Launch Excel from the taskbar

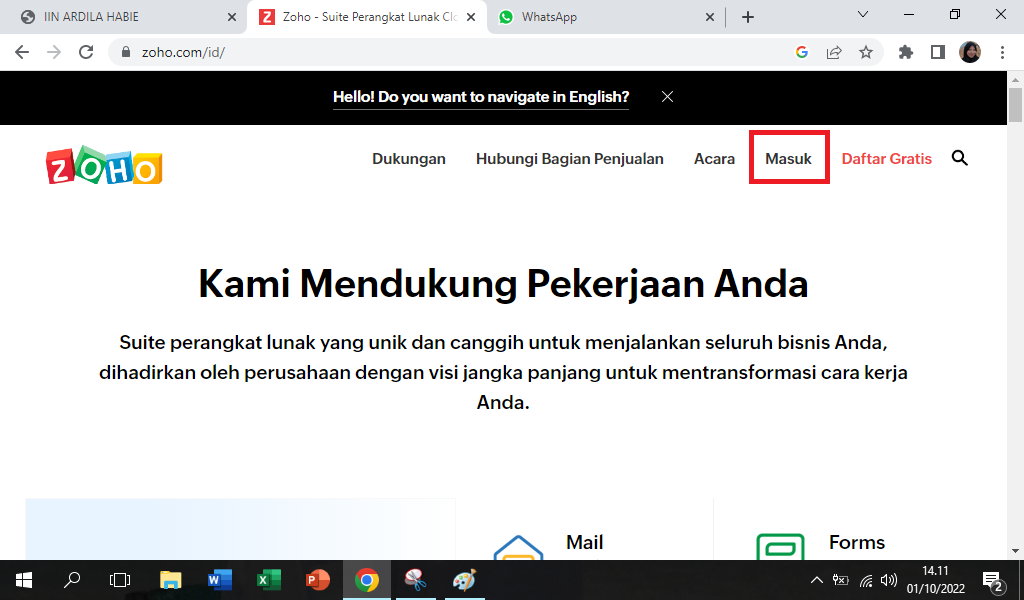(x=268, y=580)
